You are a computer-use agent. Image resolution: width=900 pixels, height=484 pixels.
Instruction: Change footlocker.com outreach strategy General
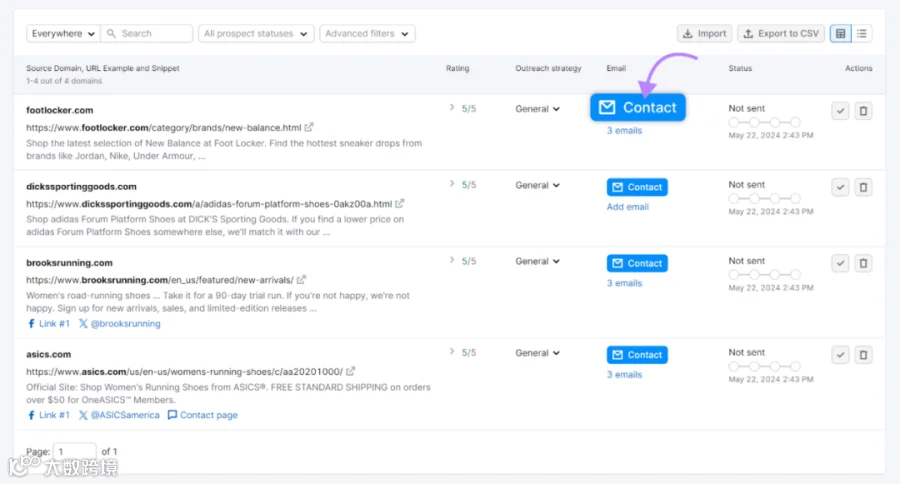(537, 109)
